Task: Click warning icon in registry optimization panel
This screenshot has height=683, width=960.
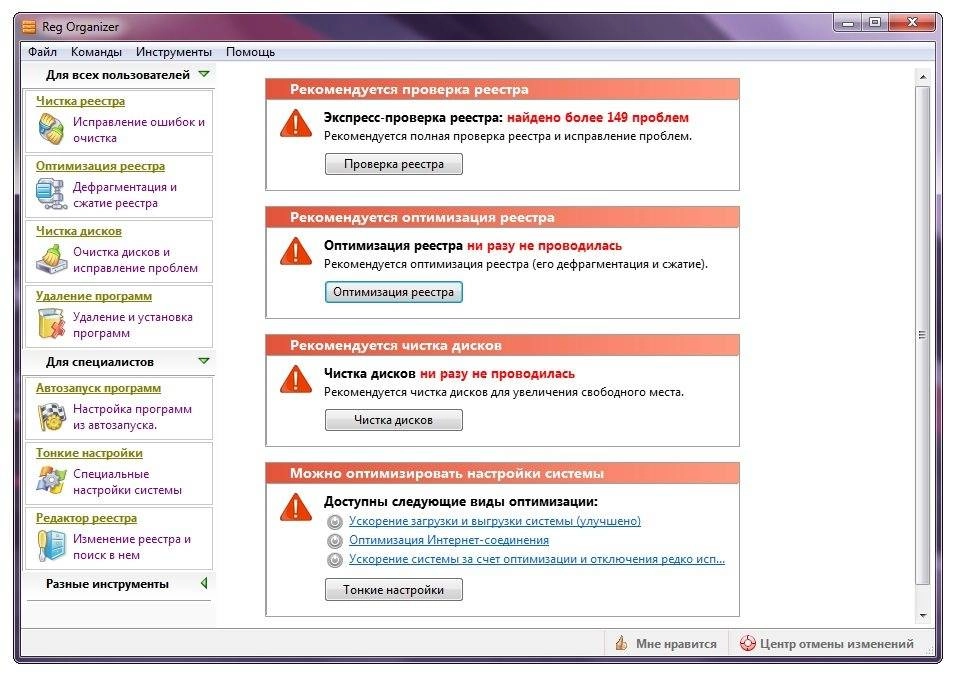Action: [x=296, y=251]
